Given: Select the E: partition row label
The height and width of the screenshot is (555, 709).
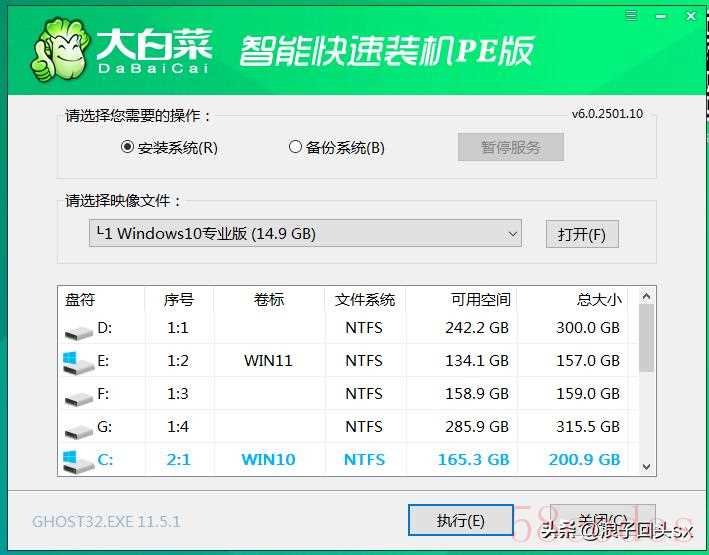Looking at the screenshot, I should click(x=103, y=361).
